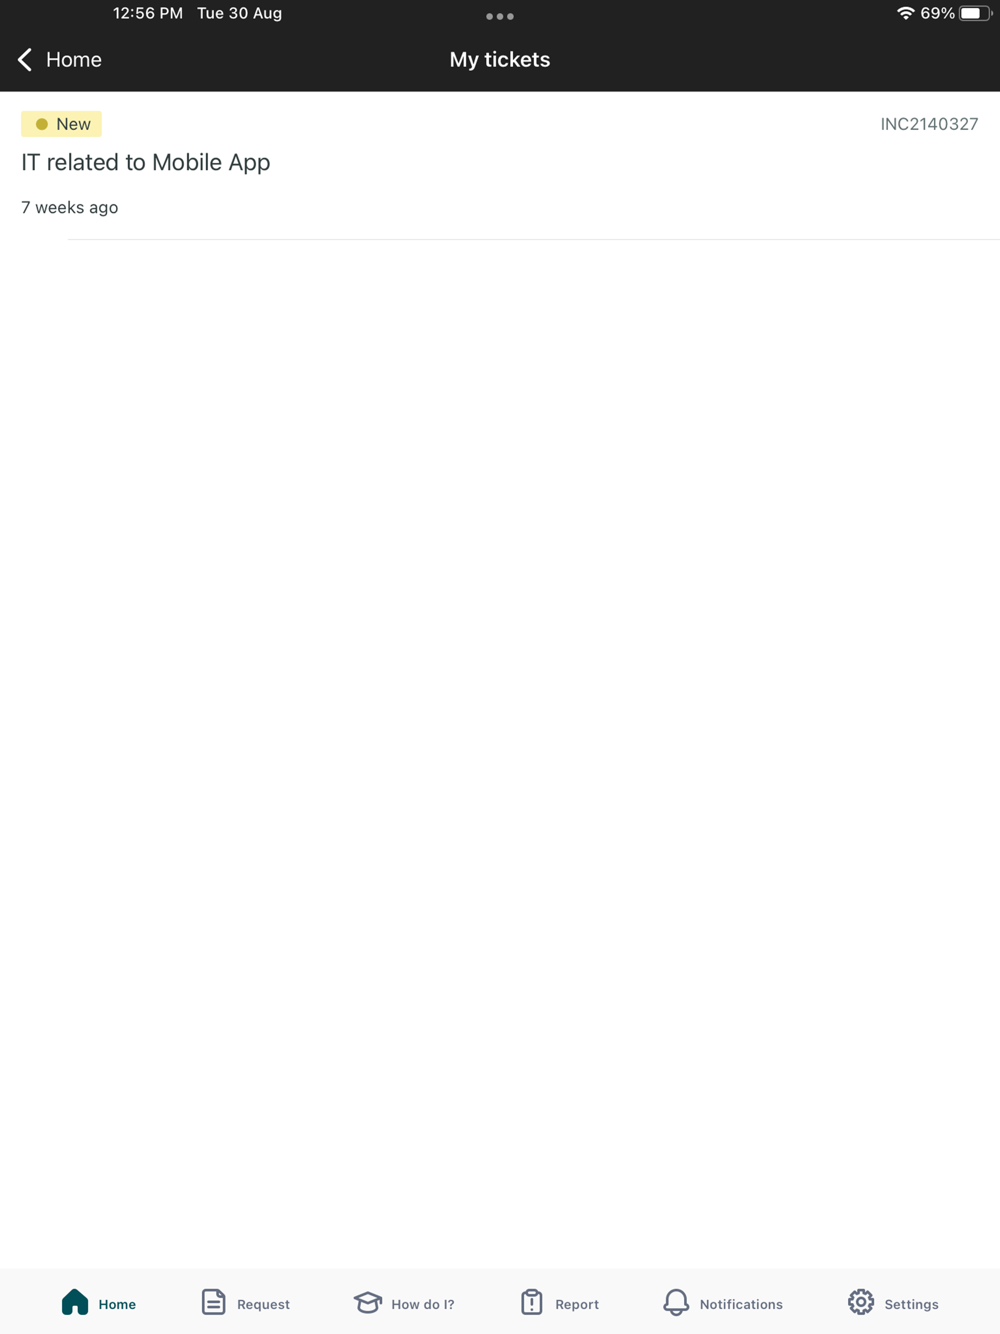Screen dimensions: 1000x1334
Task: Switch to the Settings tab label
Action: click(911, 1304)
